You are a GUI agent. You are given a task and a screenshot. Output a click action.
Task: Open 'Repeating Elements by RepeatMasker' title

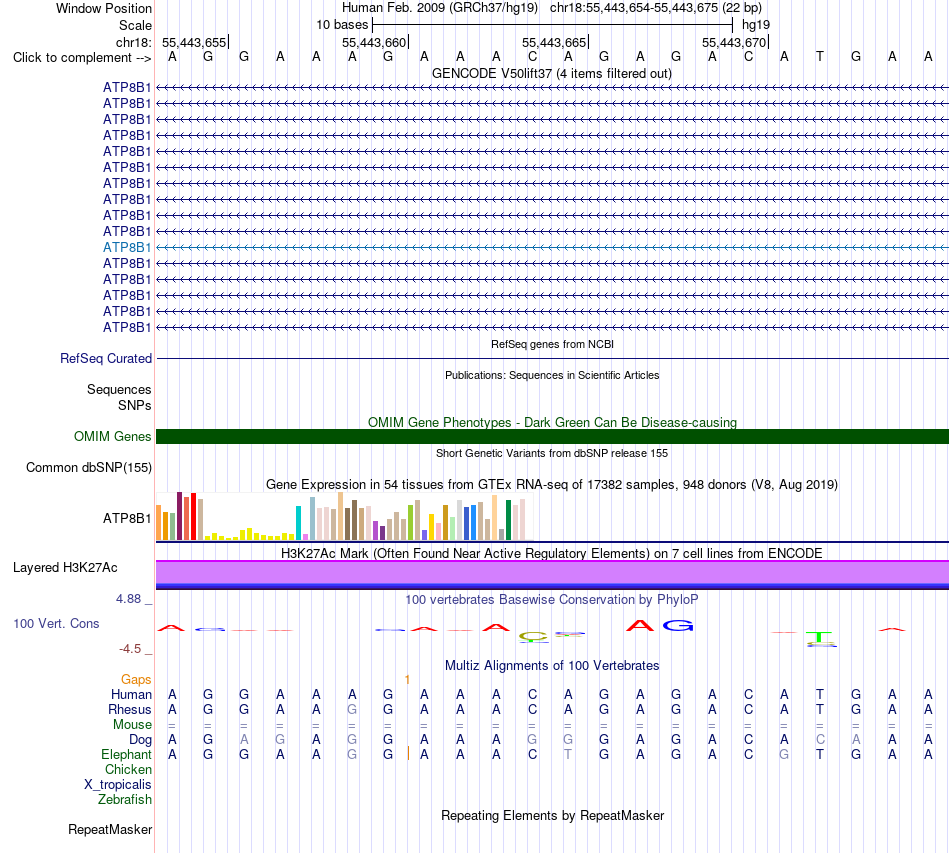(x=552, y=815)
